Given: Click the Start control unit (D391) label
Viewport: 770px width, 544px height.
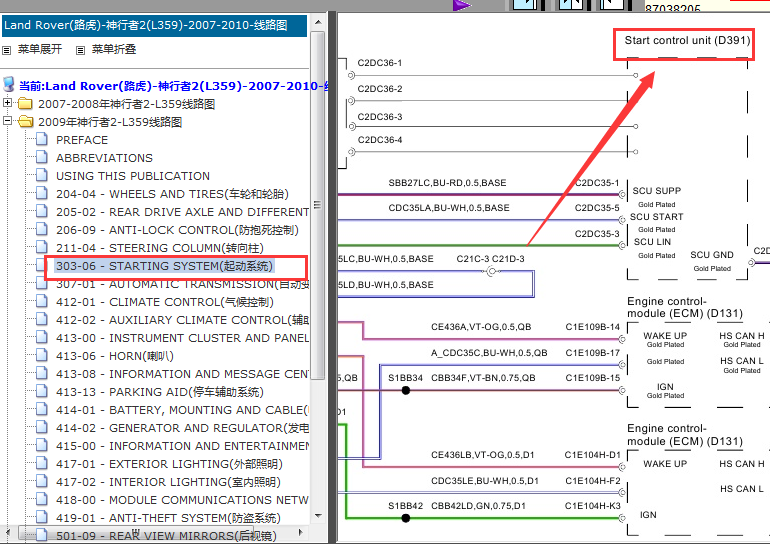Looking at the screenshot, I should (x=687, y=40).
